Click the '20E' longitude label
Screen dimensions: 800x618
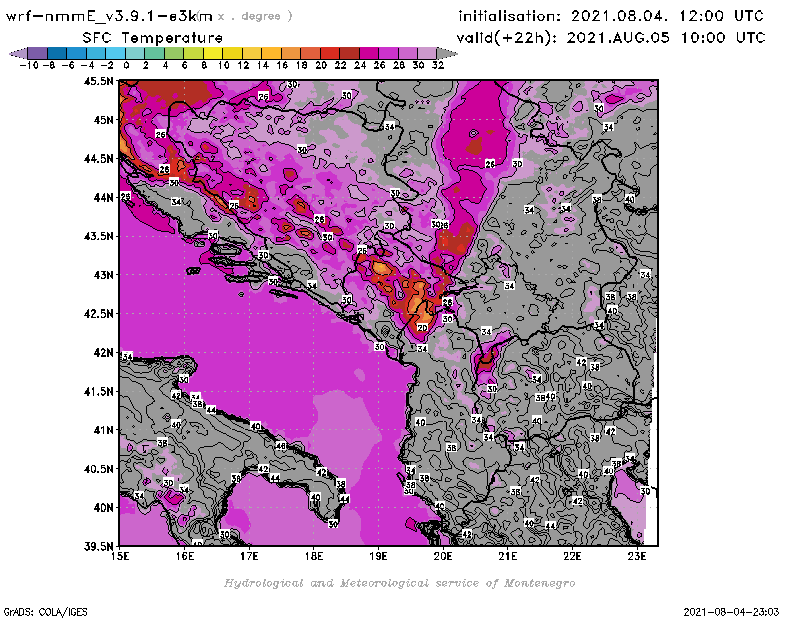click(443, 556)
